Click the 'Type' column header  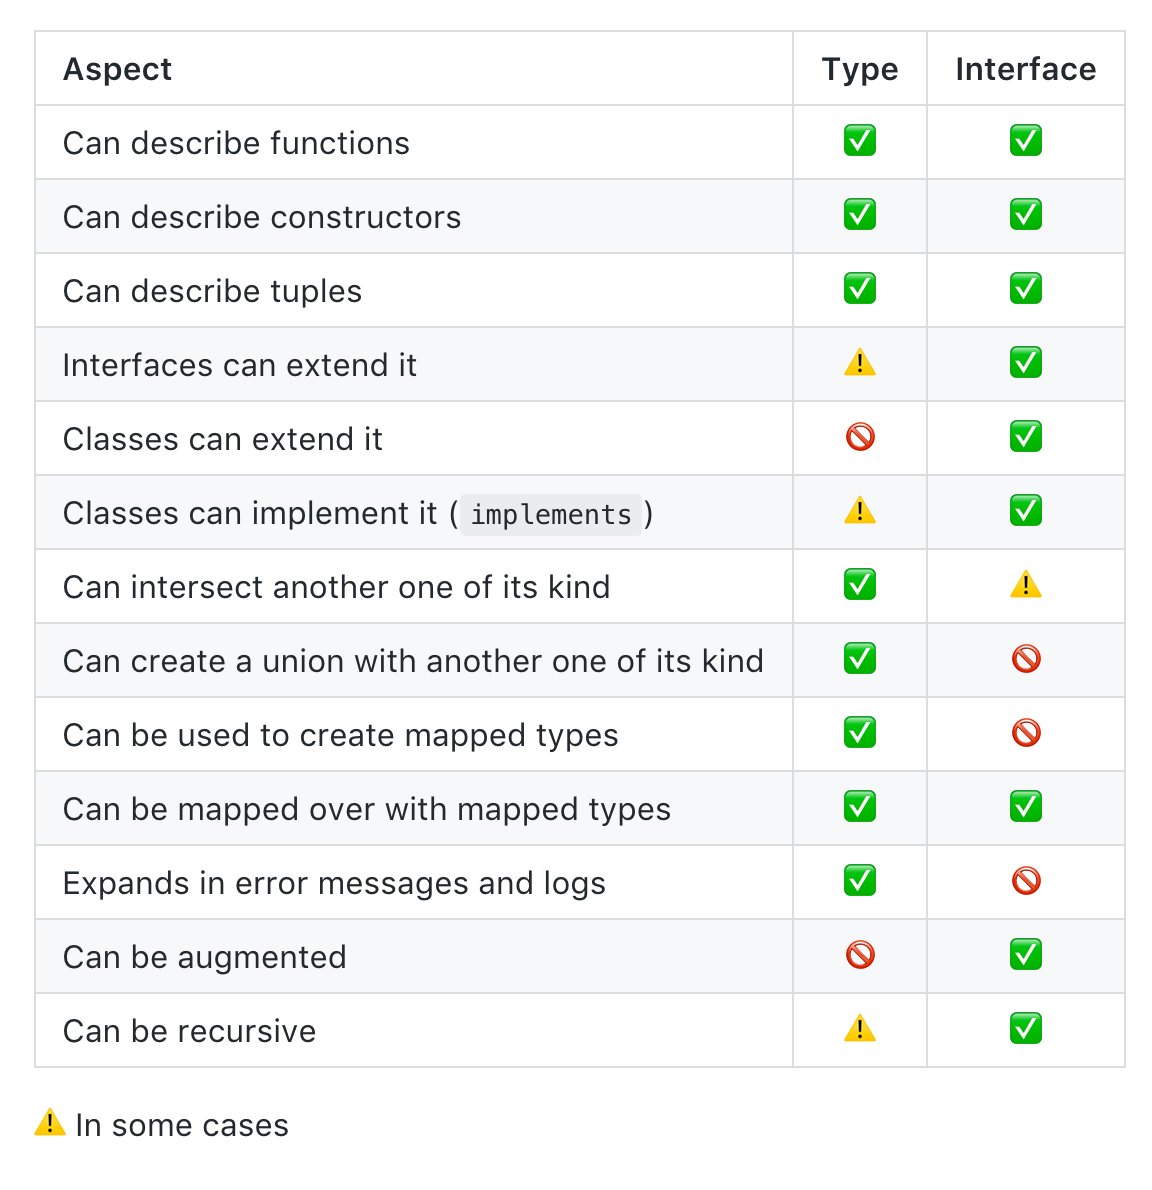[x=860, y=69]
